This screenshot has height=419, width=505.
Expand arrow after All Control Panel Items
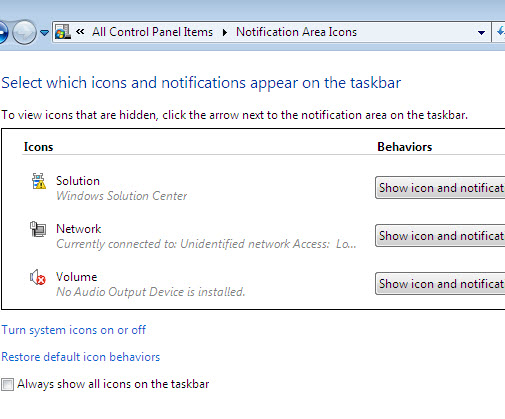coord(225,32)
